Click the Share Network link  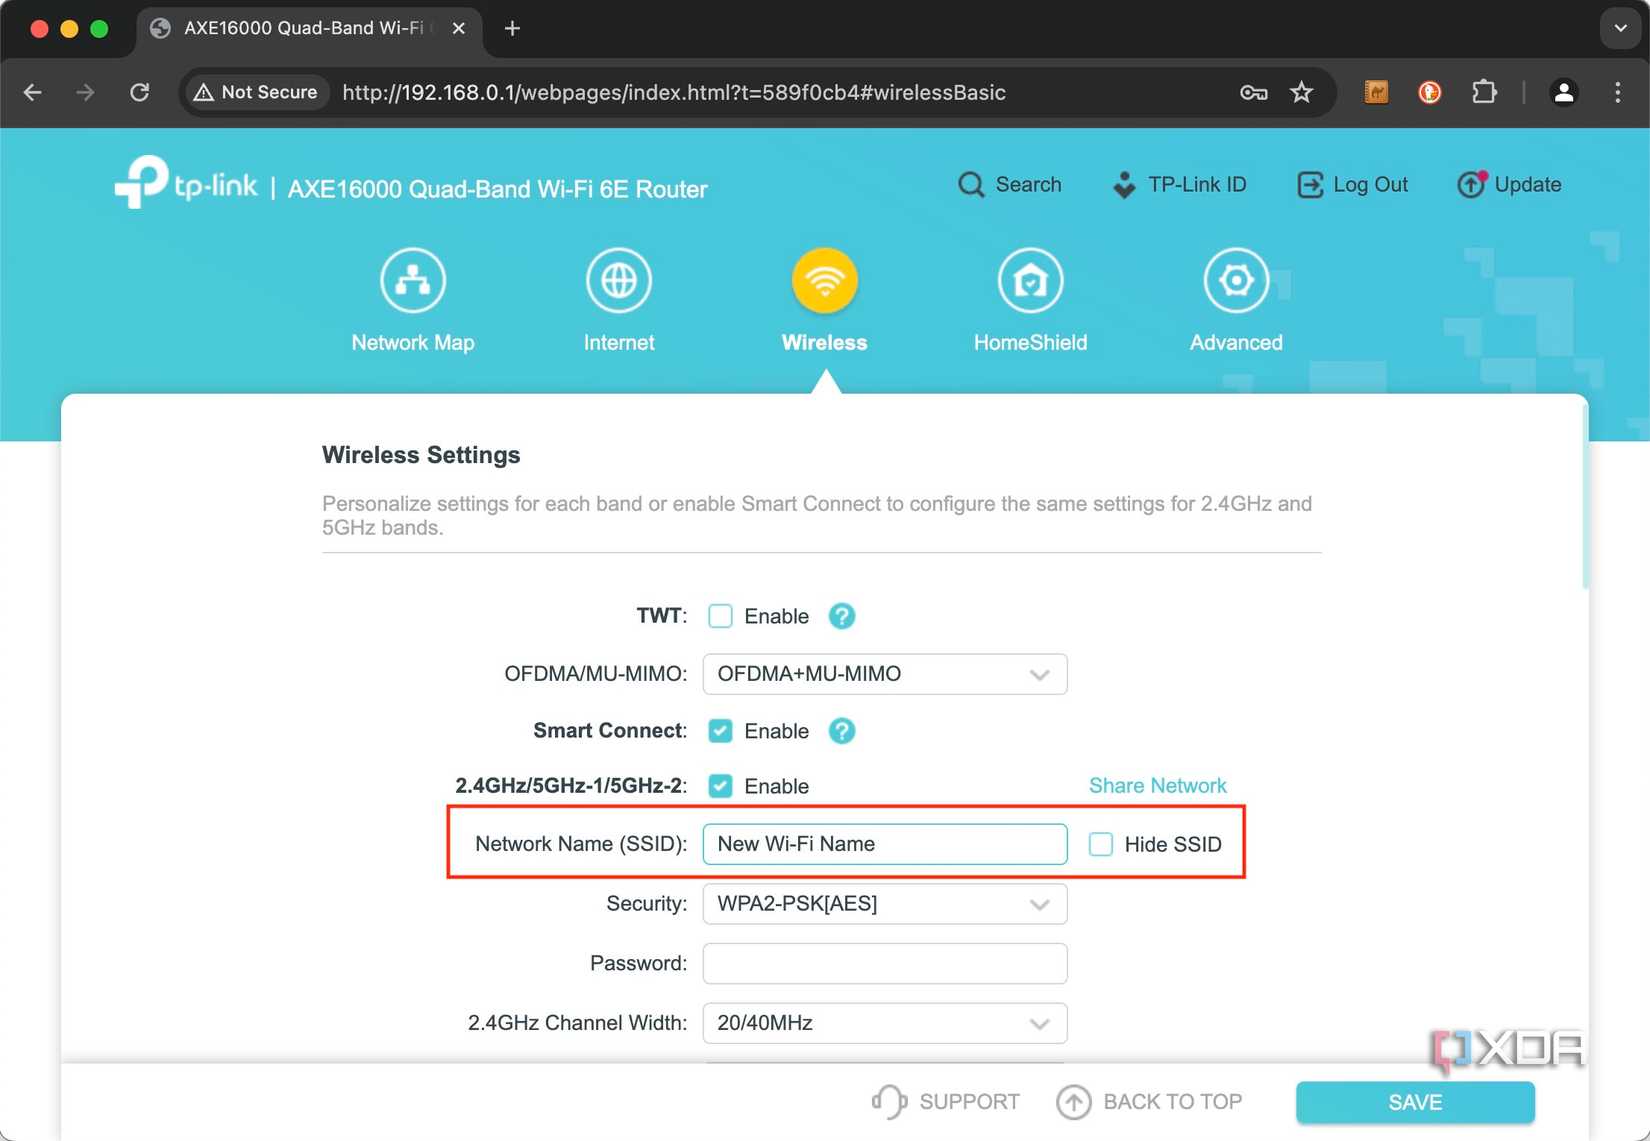point(1157,785)
